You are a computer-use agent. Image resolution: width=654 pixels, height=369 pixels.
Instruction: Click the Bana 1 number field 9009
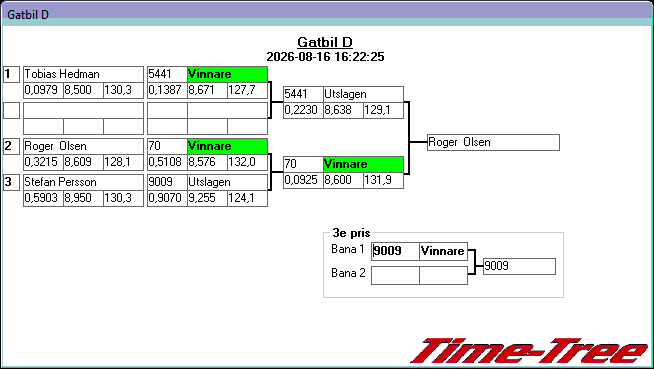pos(395,251)
